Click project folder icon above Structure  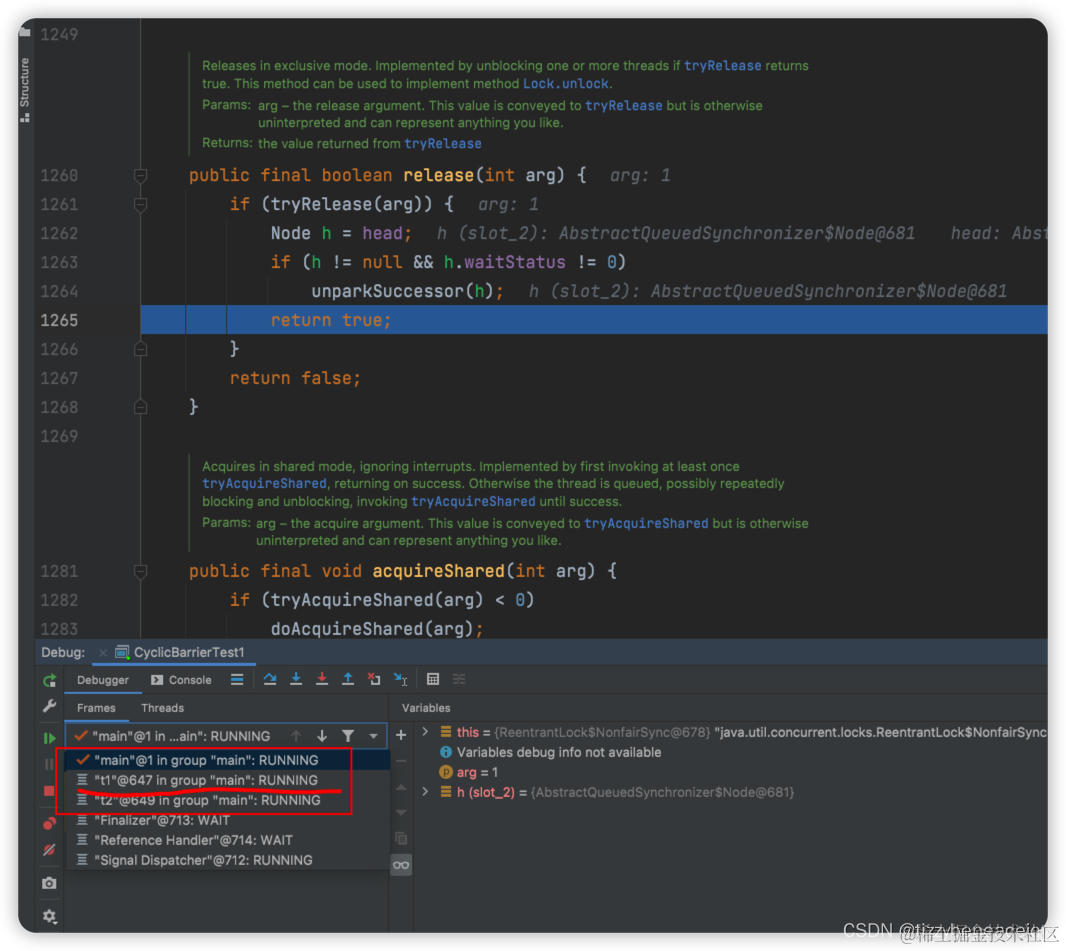tap(25, 31)
